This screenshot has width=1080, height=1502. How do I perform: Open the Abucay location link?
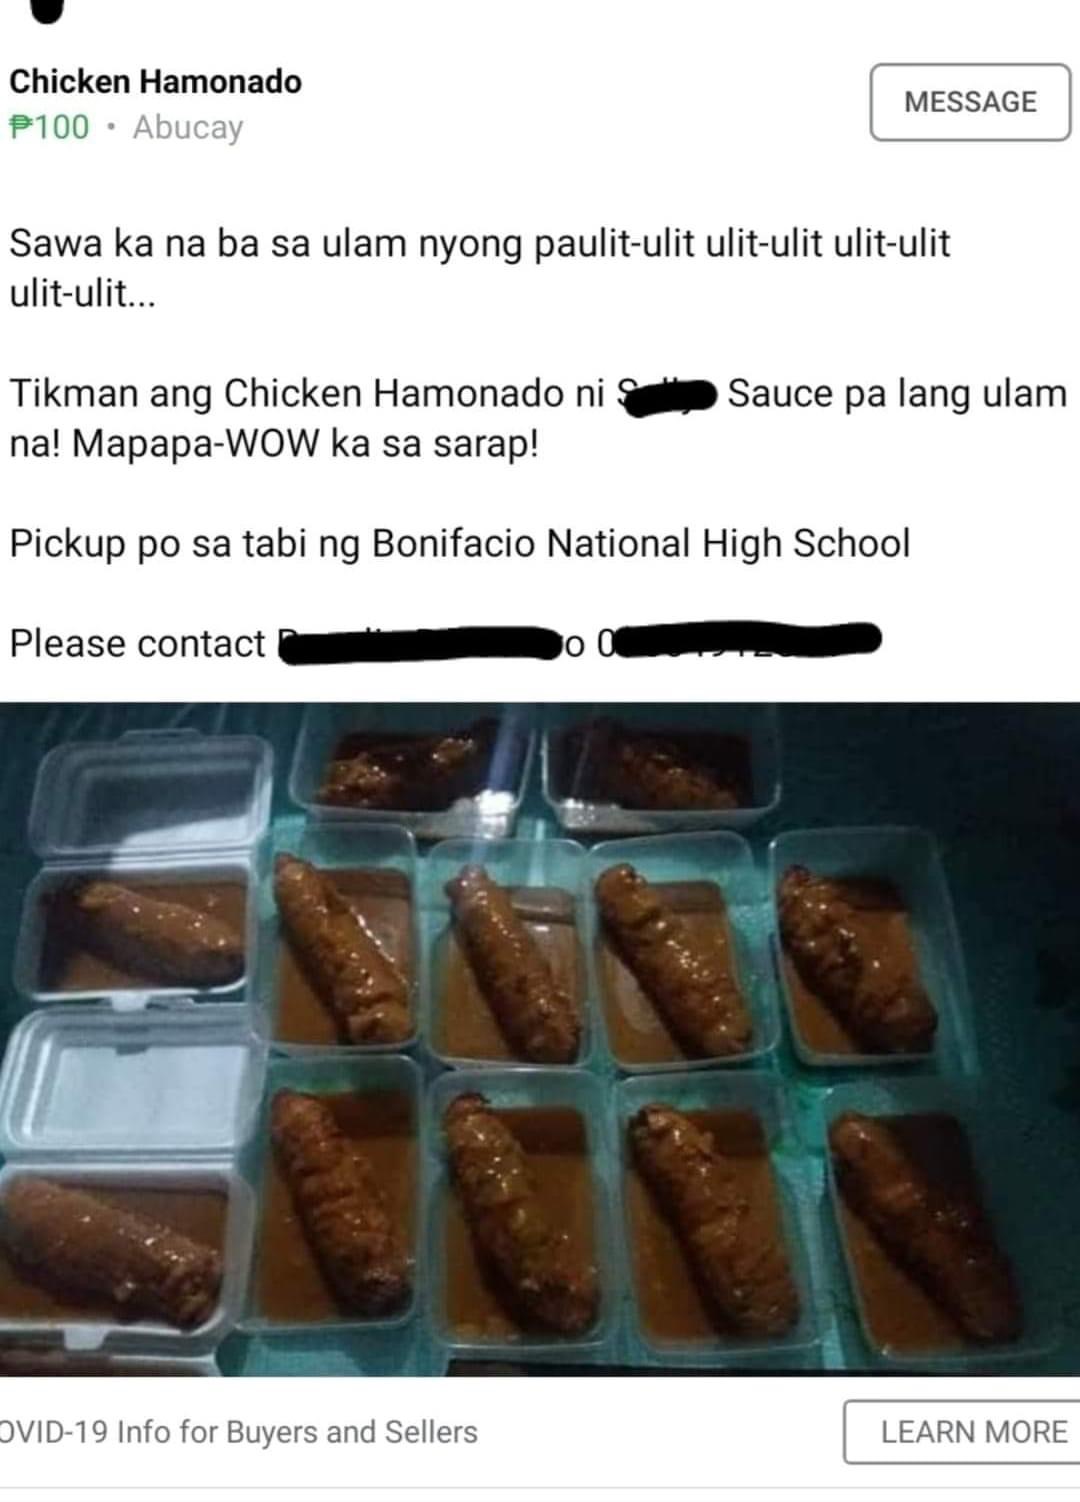(x=188, y=128)
